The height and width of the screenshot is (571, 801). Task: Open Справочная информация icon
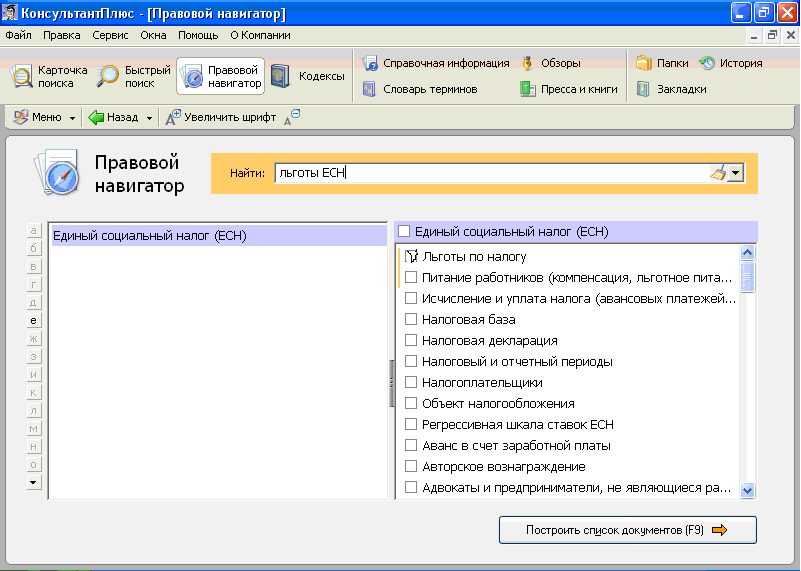pyautogui.click(x=370, y=63)
